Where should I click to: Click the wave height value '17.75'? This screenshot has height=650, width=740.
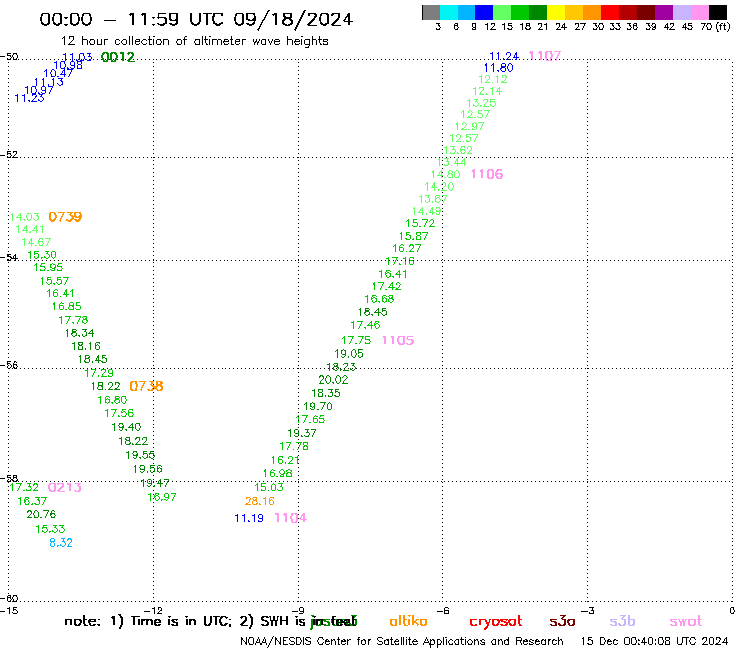point(356,340)
